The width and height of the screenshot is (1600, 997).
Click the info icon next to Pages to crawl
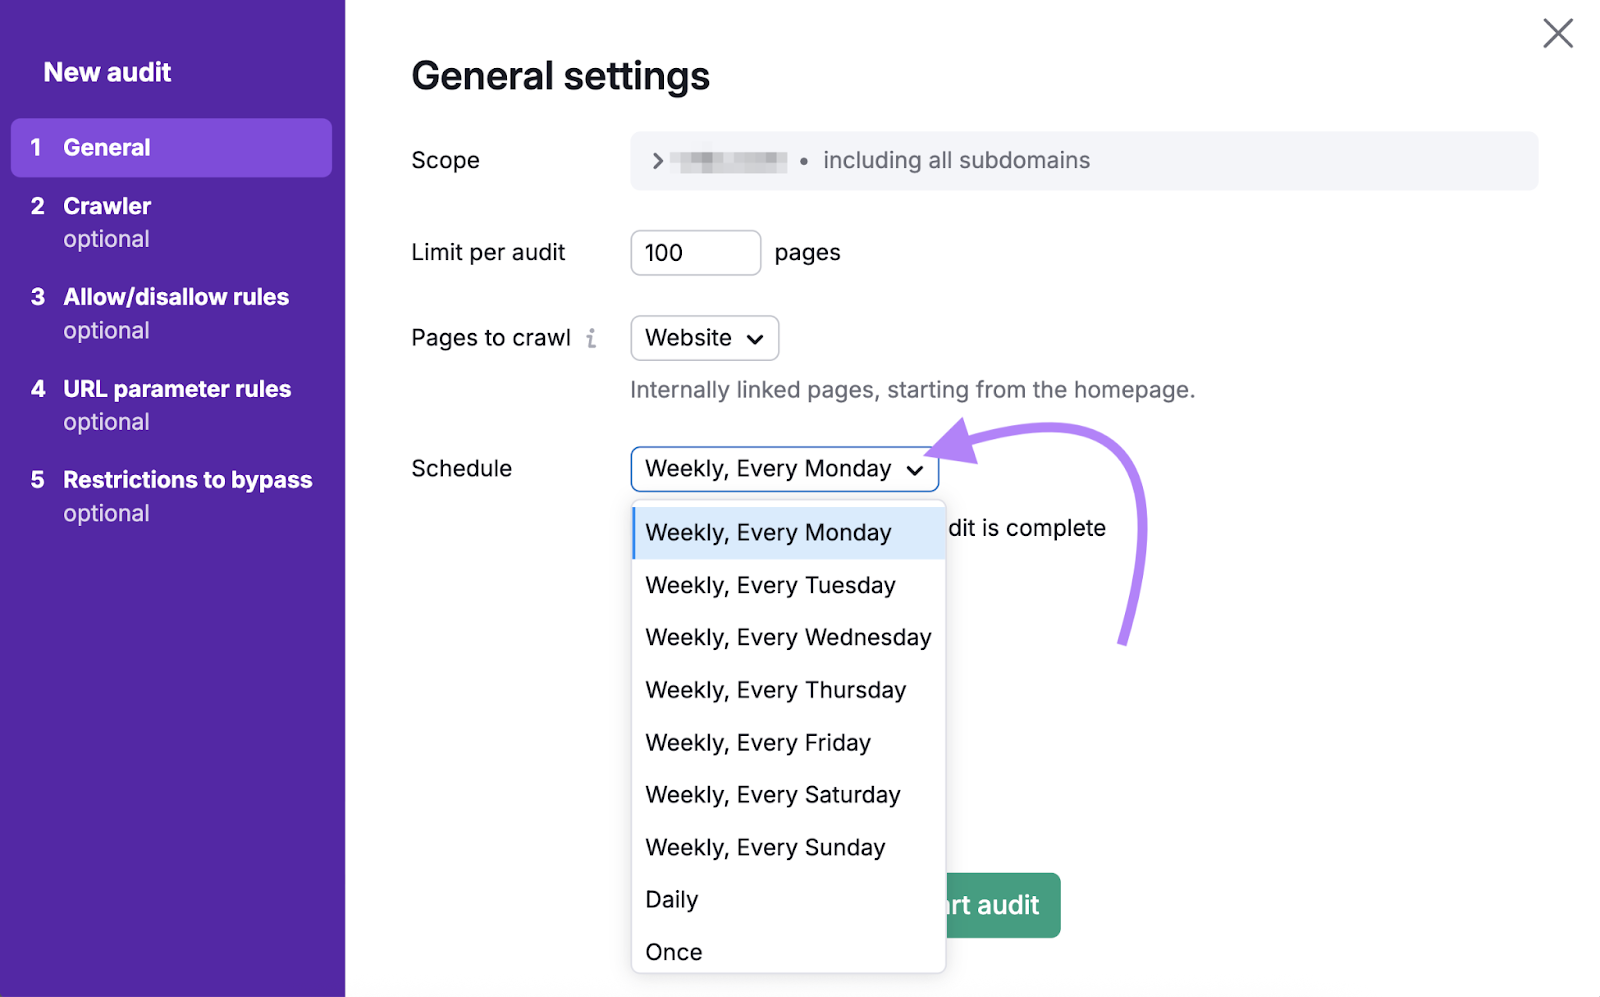point(593,338)
